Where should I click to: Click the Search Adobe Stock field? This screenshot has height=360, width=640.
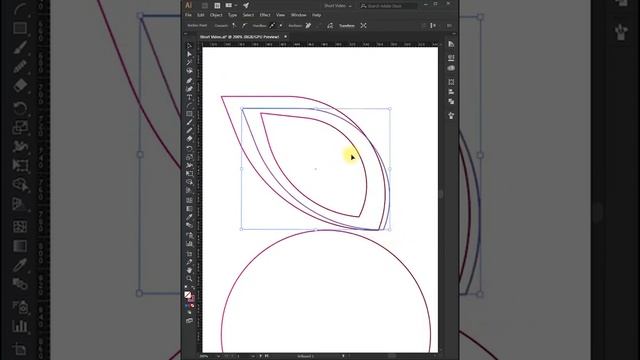point(388,6)
